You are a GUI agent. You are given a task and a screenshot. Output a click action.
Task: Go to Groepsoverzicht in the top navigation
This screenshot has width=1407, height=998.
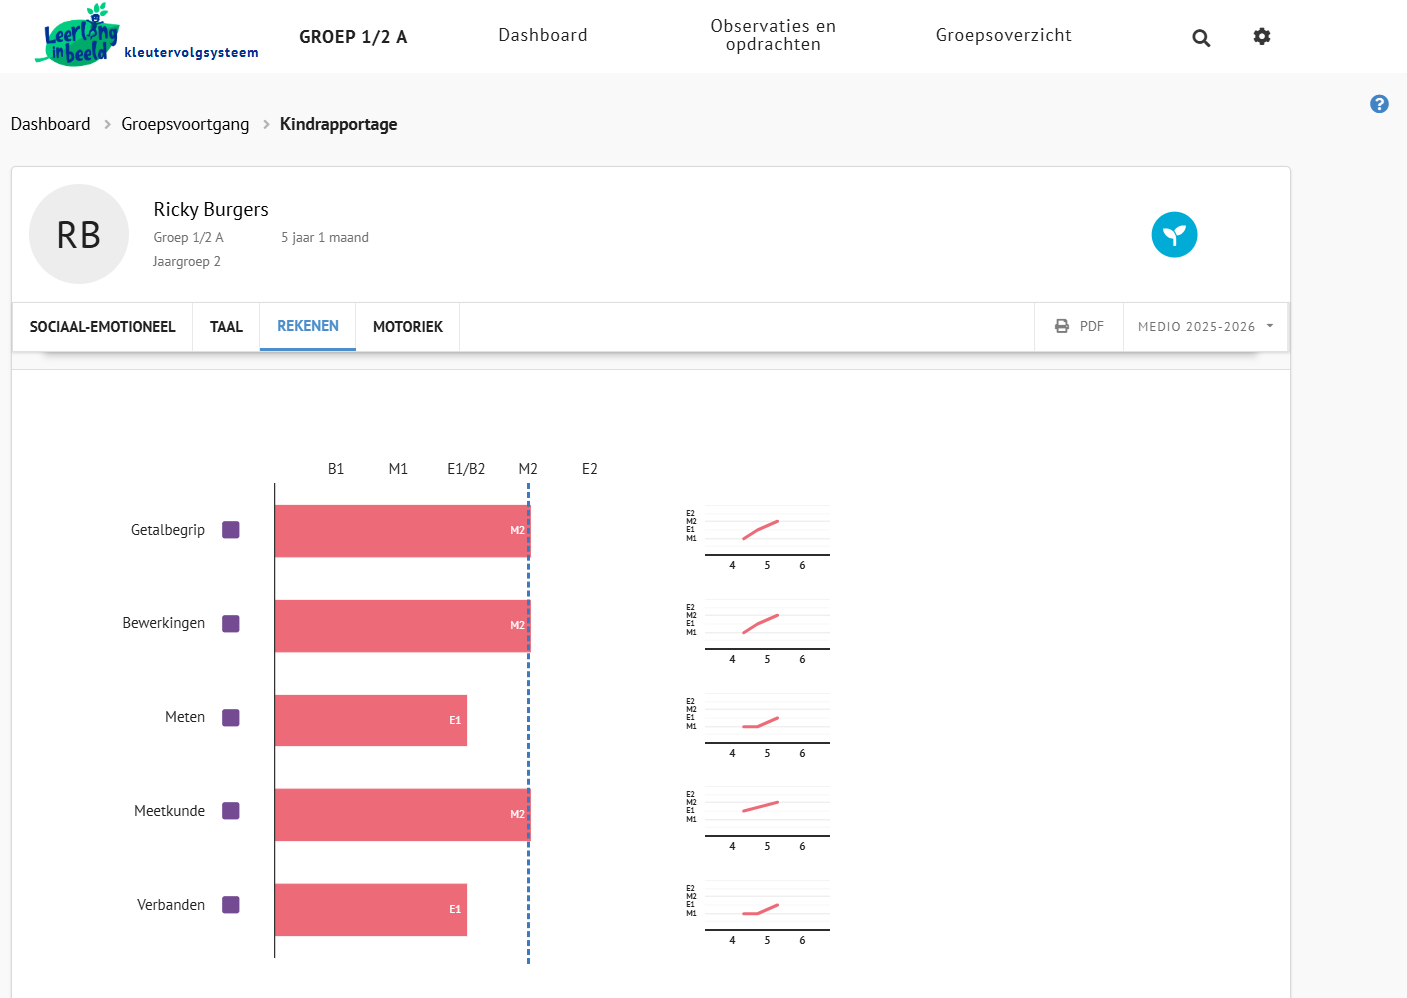pyautogui.click(x=1003, y=35)
